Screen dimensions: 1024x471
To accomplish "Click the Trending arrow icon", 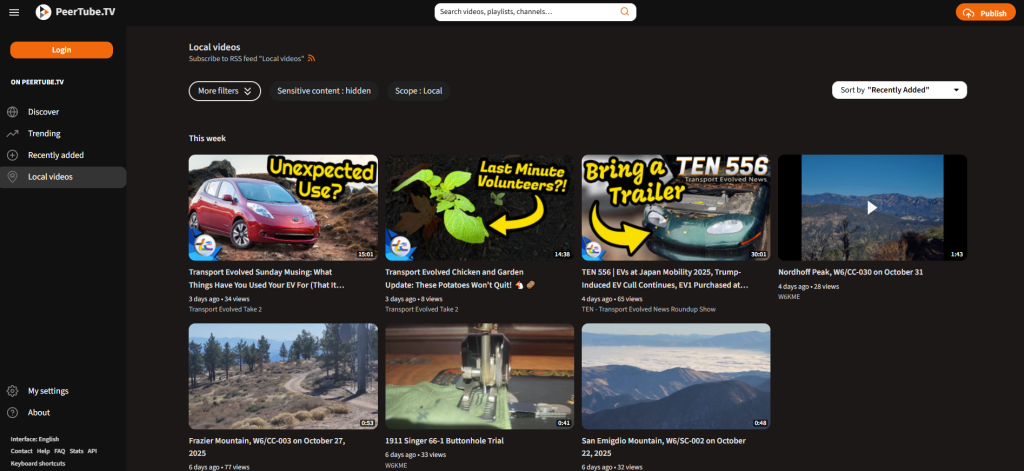I will point(12,133).
